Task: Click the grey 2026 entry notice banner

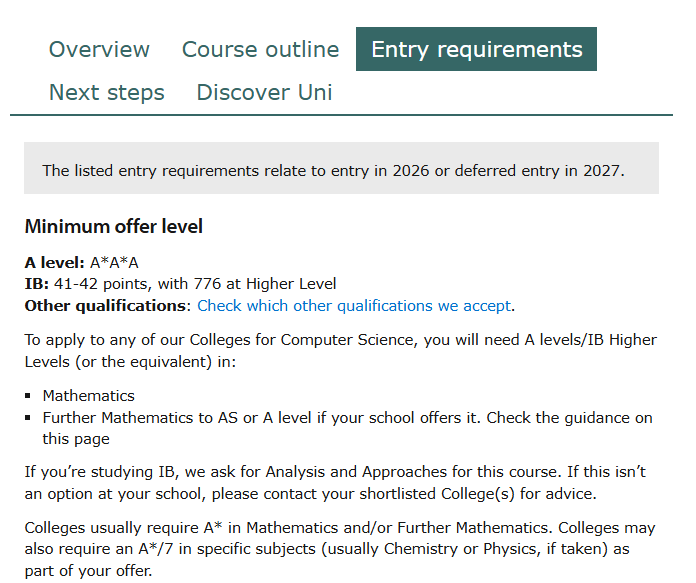Action: 341,169
